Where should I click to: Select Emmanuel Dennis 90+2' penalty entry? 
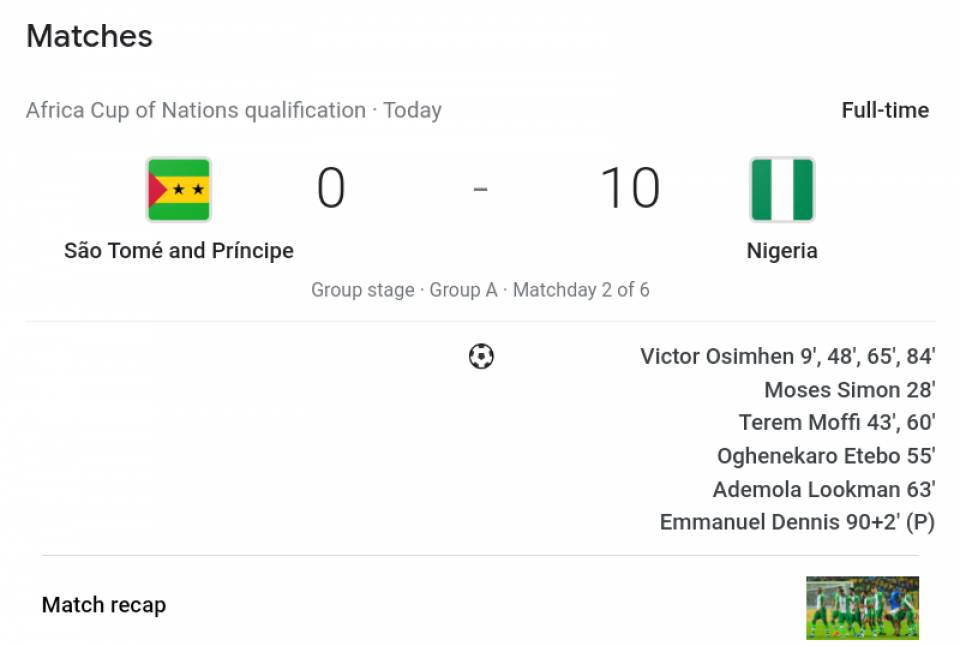click(797, 522)
